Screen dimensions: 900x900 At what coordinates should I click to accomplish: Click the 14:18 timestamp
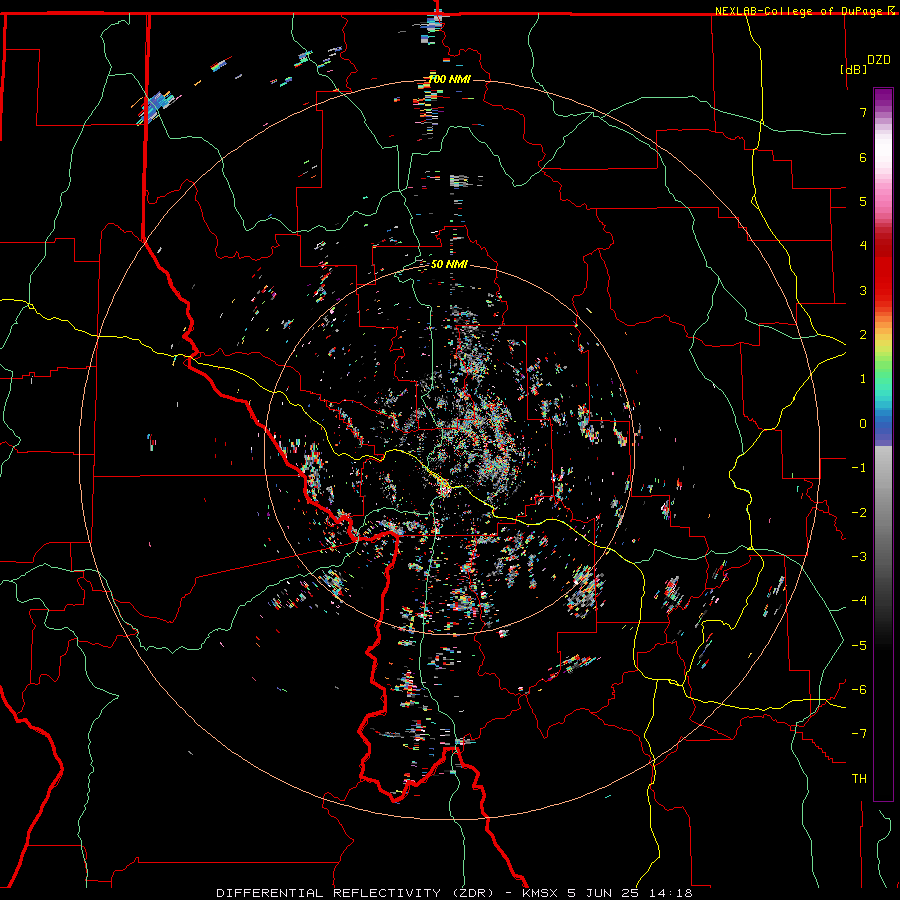coord(670,893)
